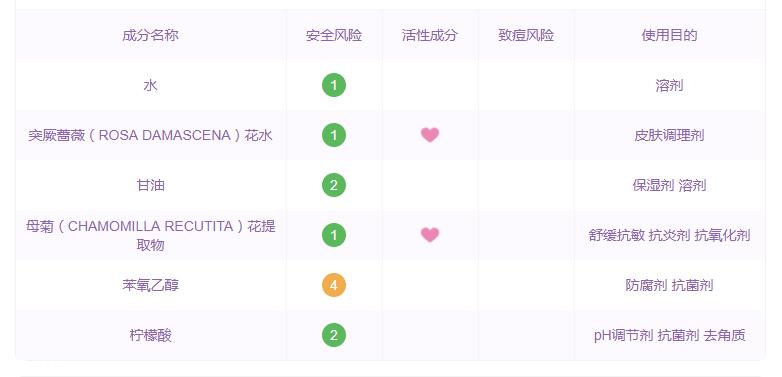Click the pink heart for 母菊花提取物

430,235
